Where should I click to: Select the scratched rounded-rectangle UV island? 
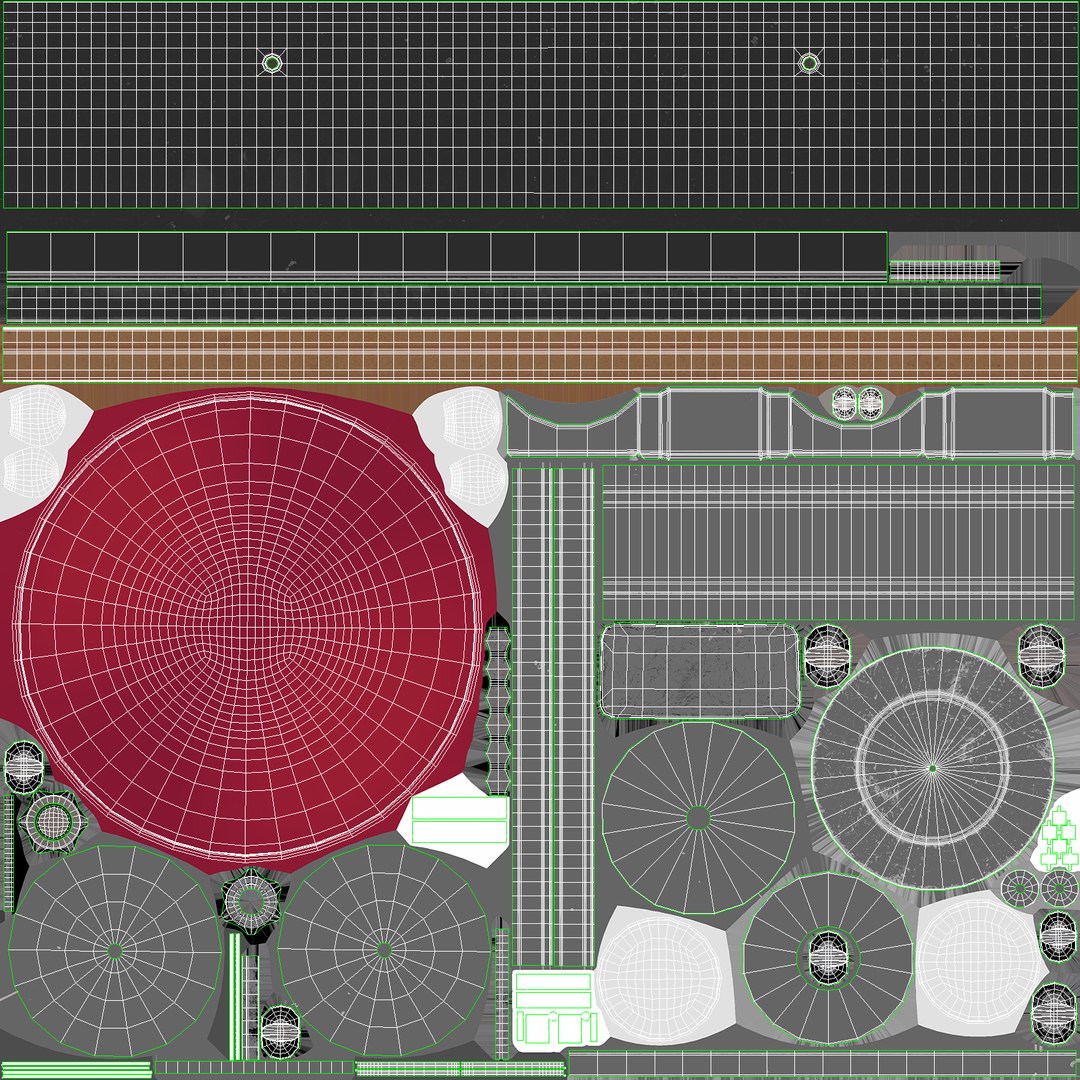pos(700,671)
